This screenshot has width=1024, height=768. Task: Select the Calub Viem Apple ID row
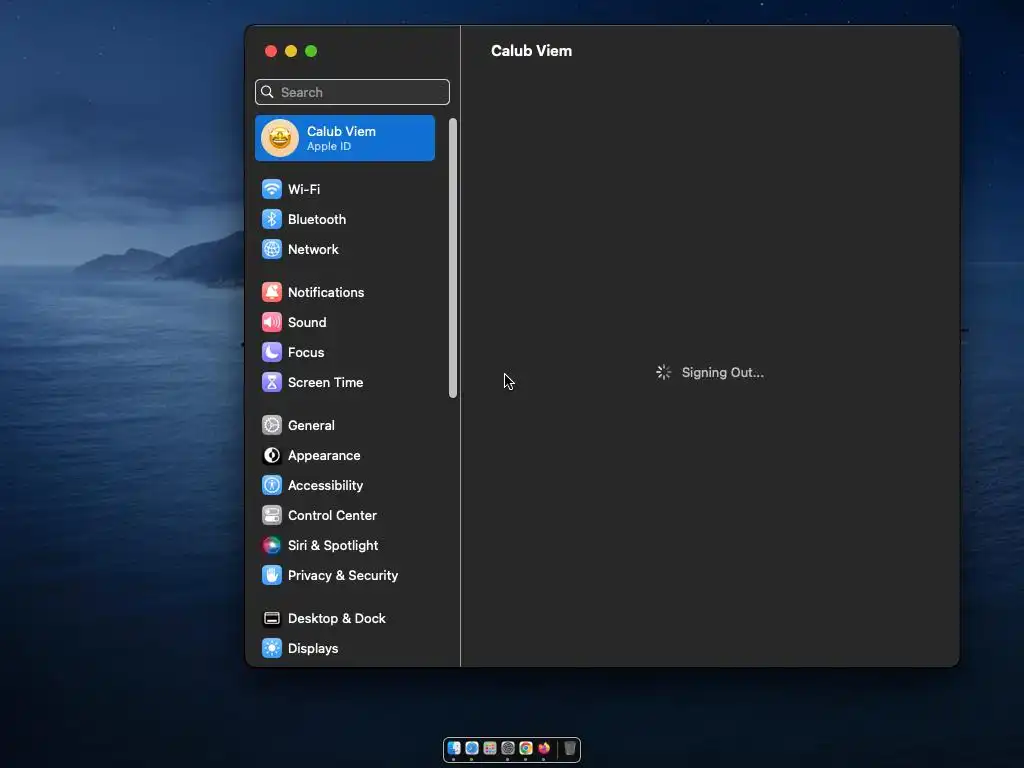click(x=345, y=138)
